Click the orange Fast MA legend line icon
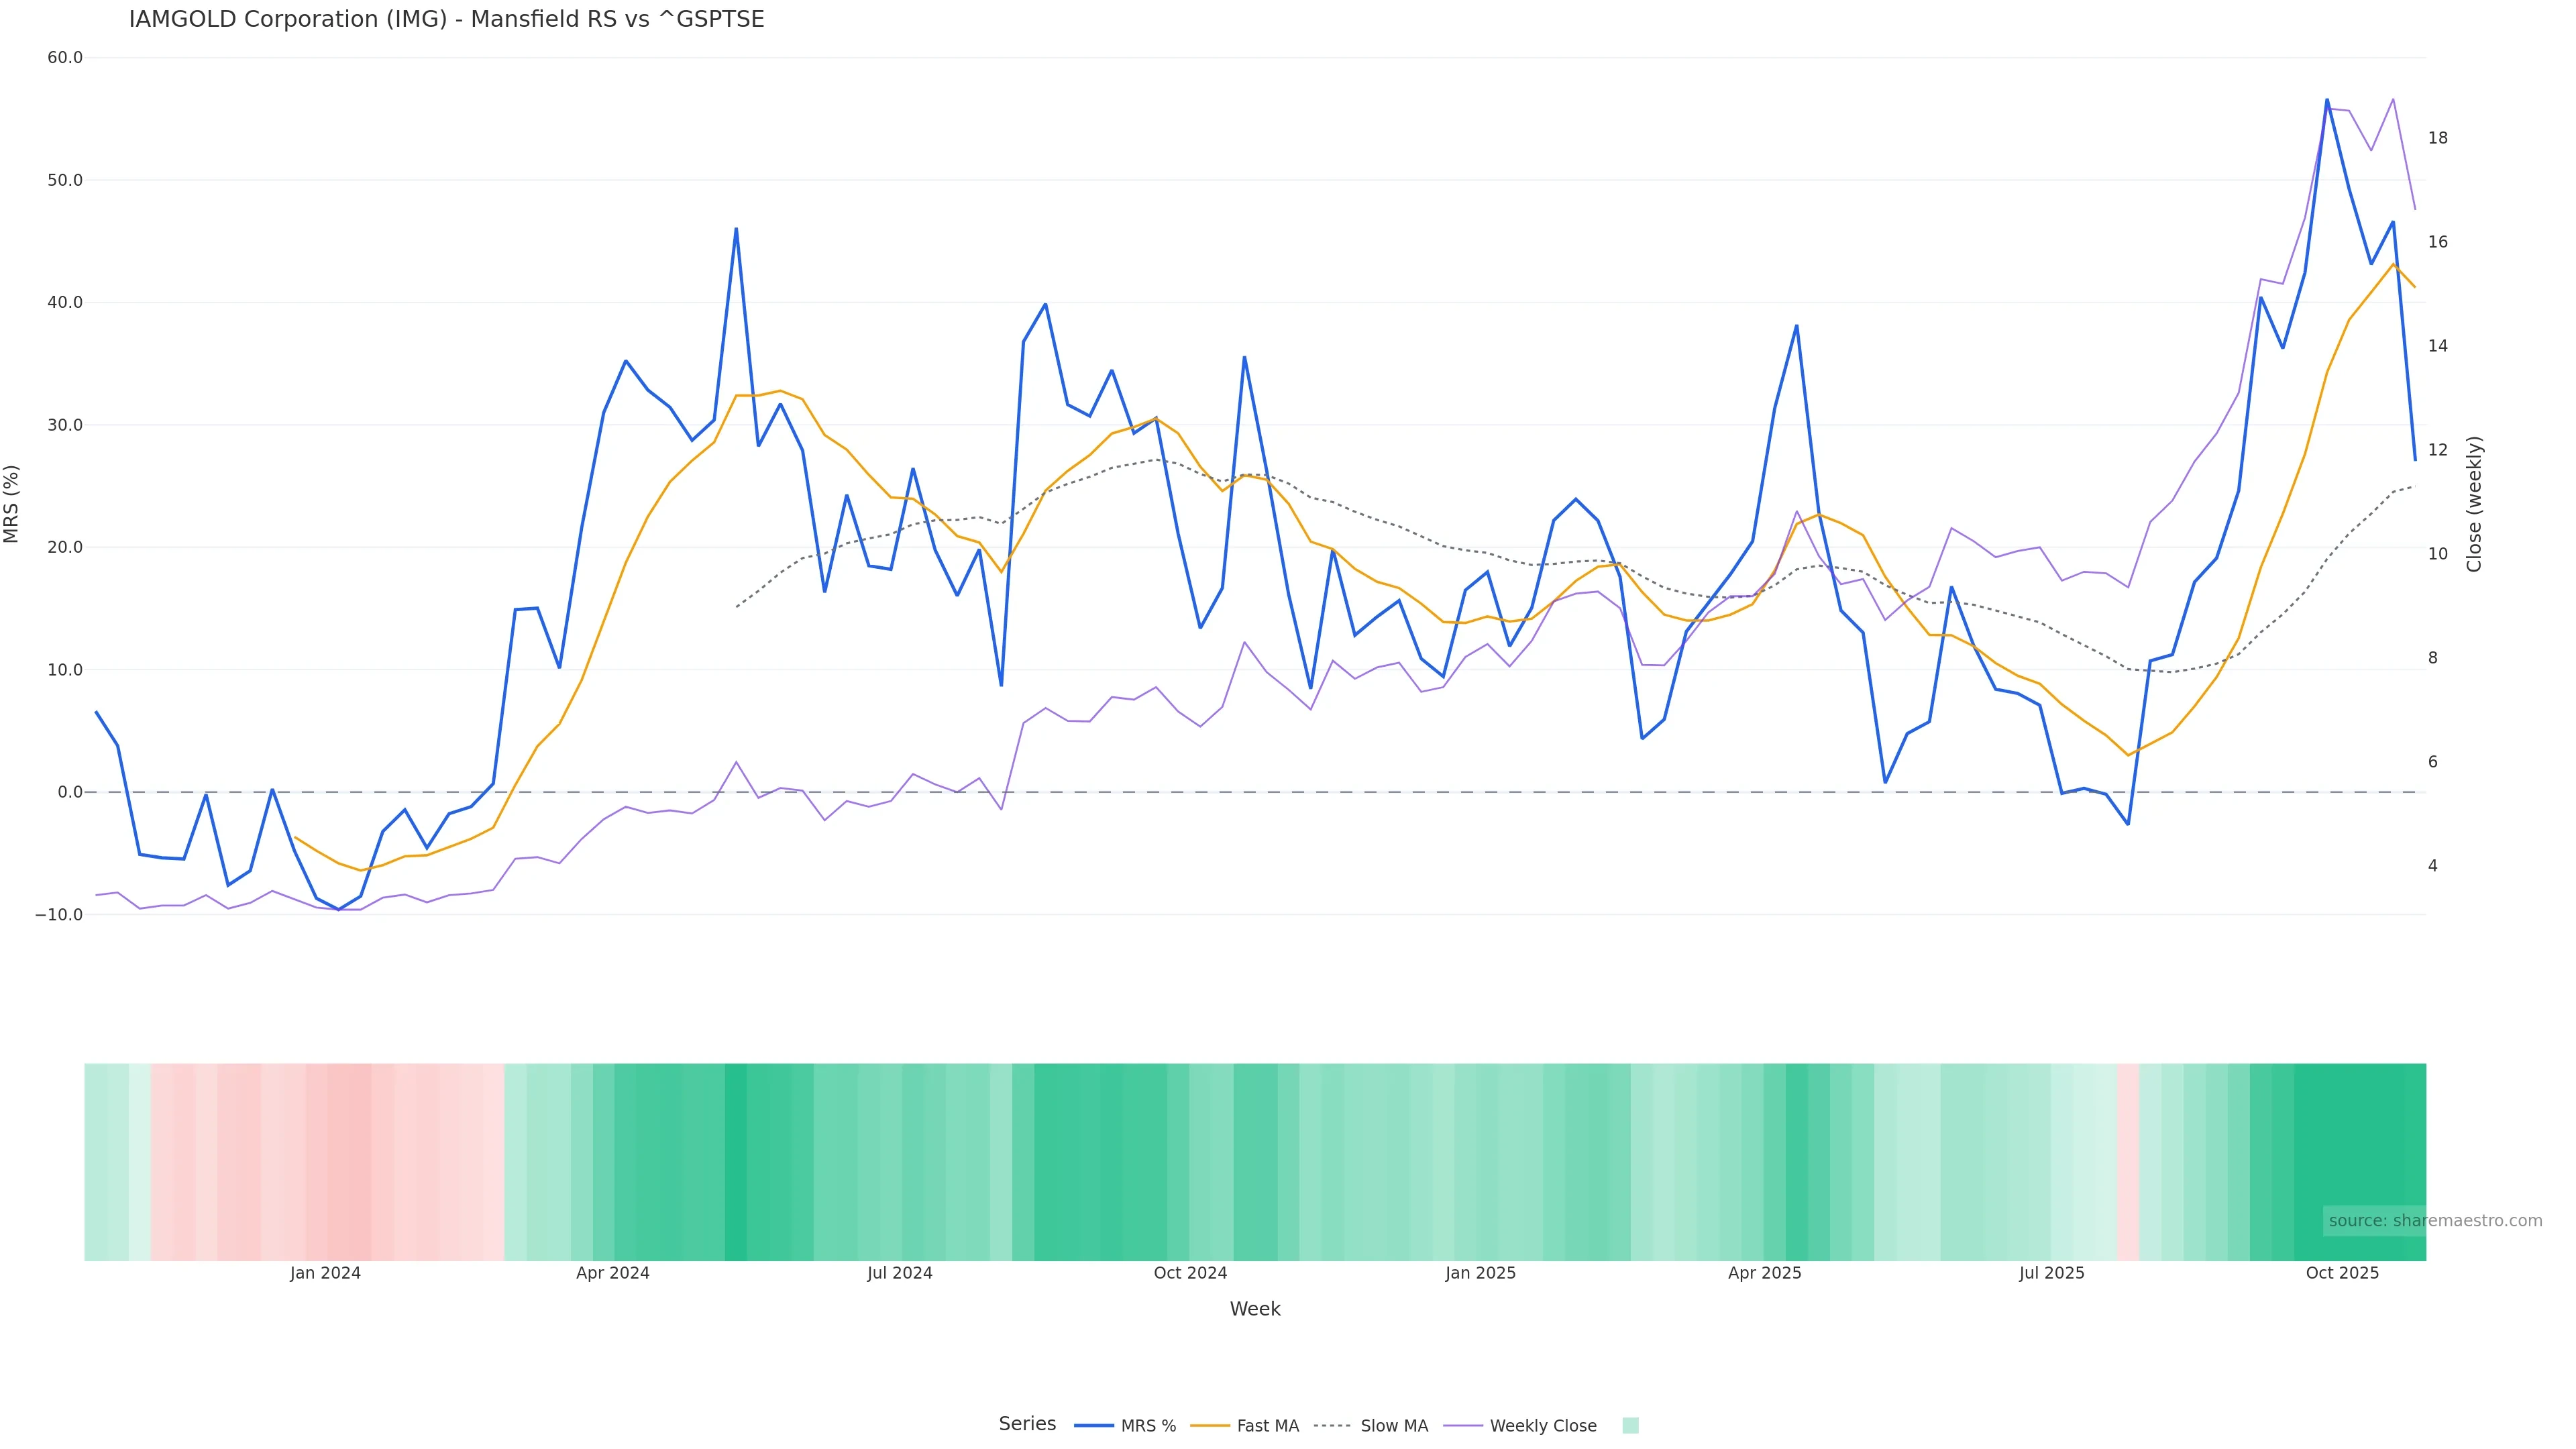The height and width of the screenshot is (1449, 2576). [x=1210, y=1426]
